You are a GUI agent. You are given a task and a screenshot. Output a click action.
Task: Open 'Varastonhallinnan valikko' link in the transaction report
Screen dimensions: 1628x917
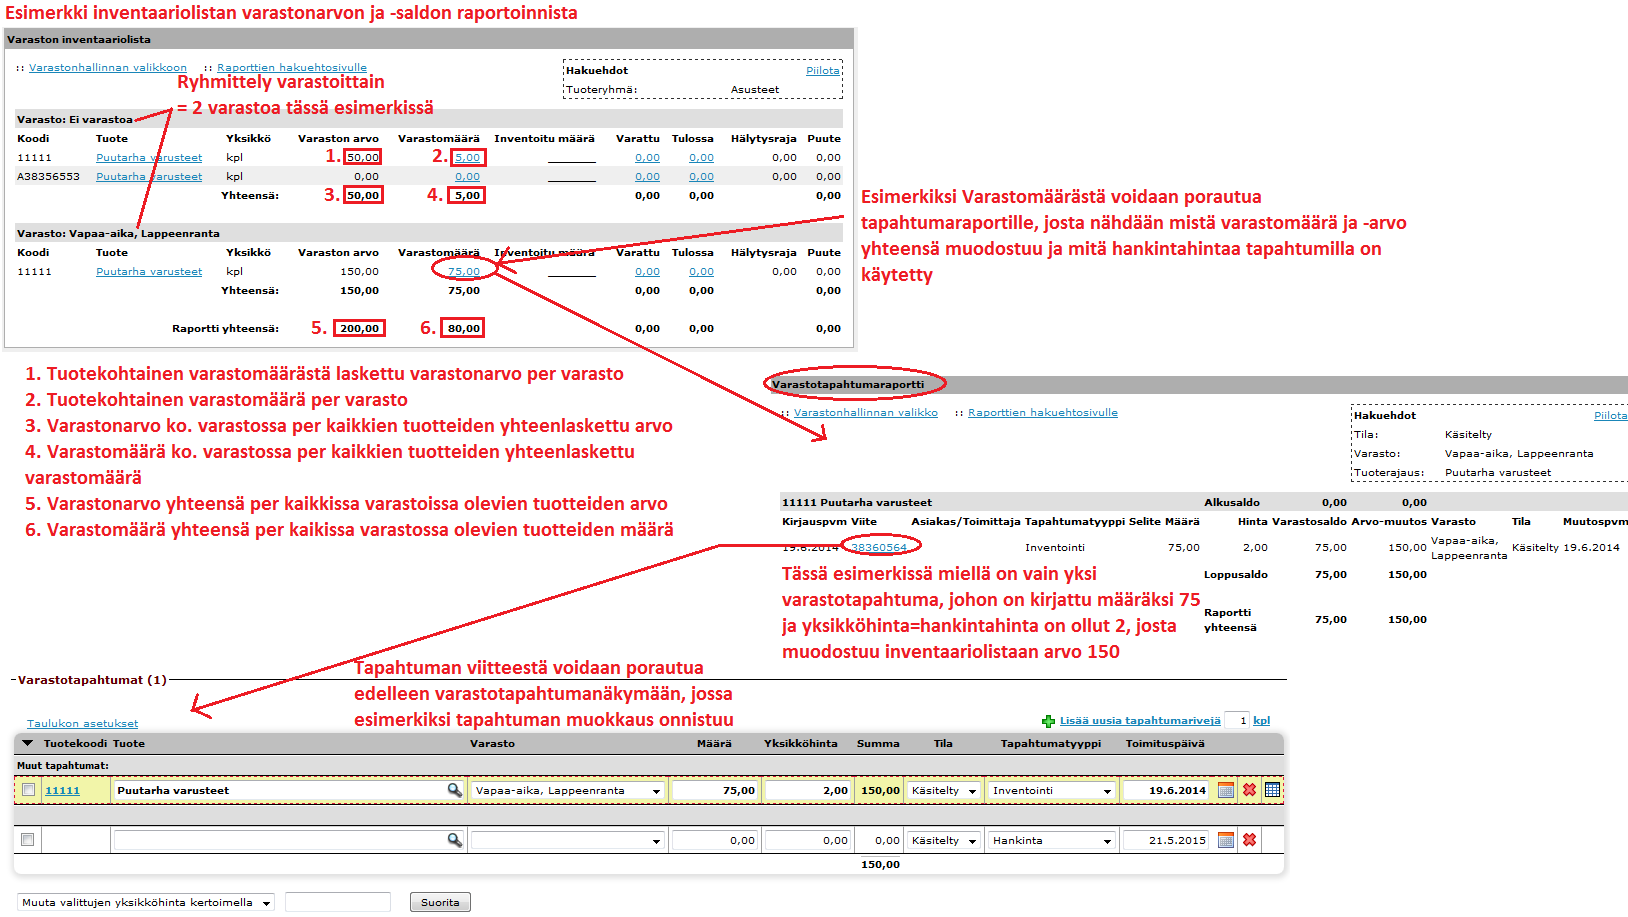(x=866, y=412)
